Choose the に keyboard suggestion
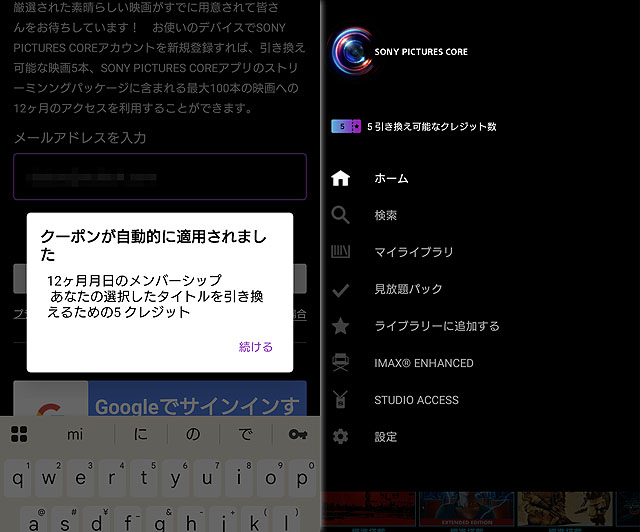The width and height of the screenshot is (640, 532). [x=141, y=434]
